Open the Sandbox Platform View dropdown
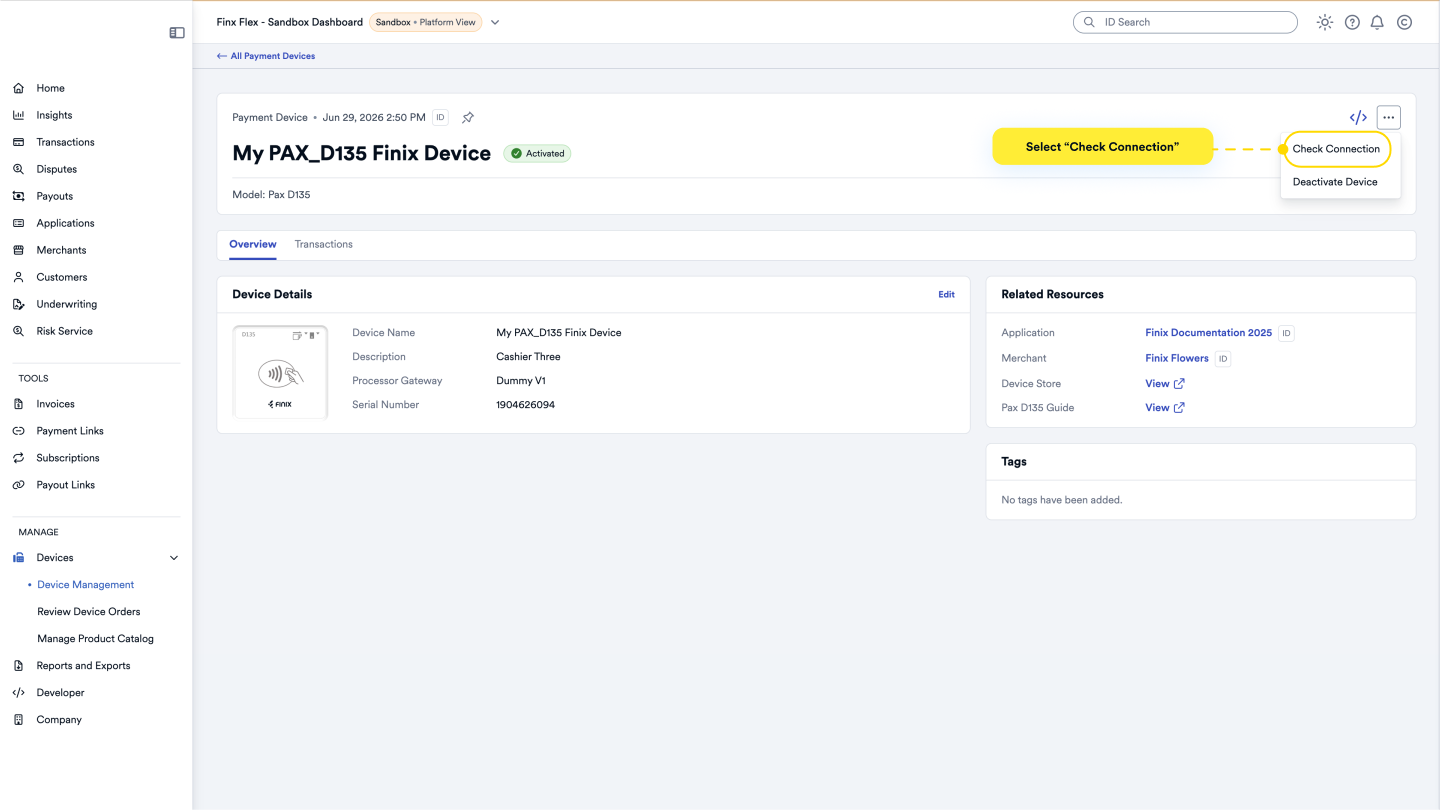The height and width of the screenshot is (810, 1440). point(495,22)
